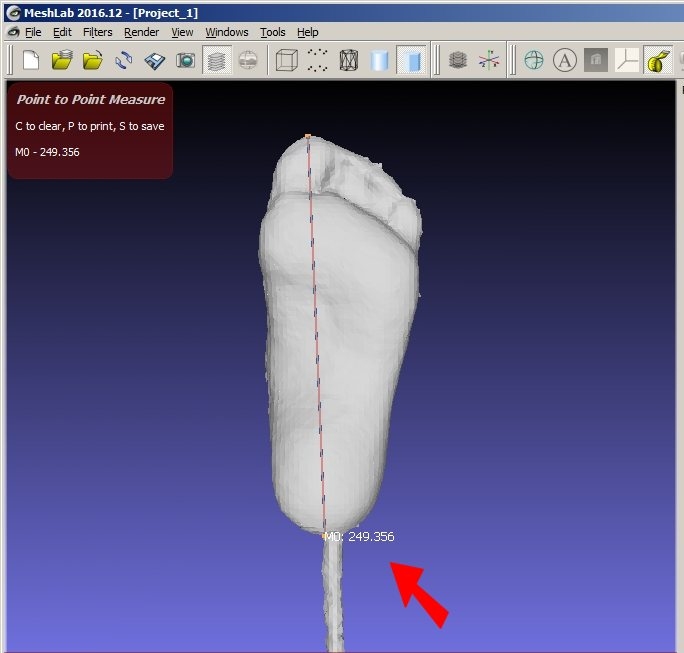Image resolution: width=684 pixels, height=653 pixels.
Task: Click the MeshLab logo in title bar
Action: [14, 13]
